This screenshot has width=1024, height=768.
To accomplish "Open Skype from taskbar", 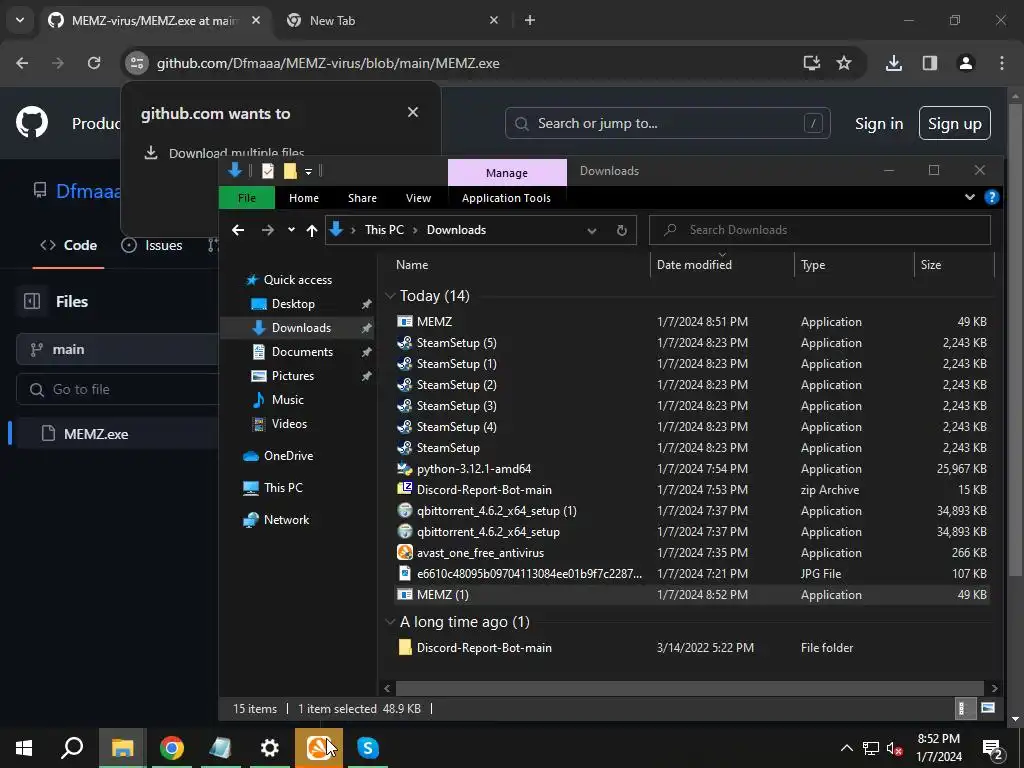I will pos(368,748).
